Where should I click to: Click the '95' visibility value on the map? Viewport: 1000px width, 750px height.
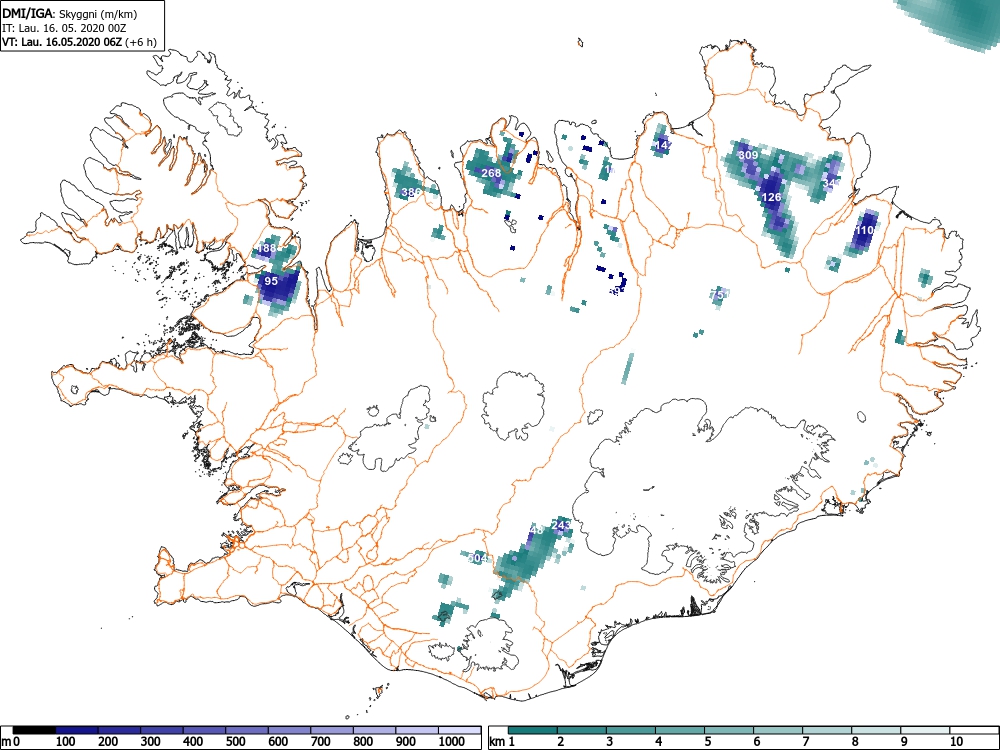(271, 281)
